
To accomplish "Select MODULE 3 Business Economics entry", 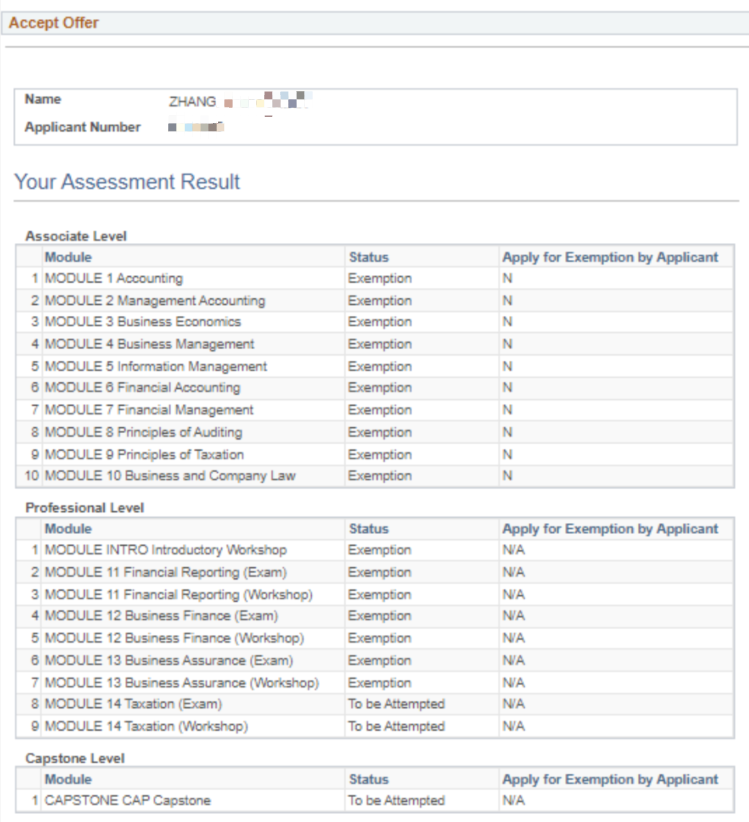I will click(143, 322).
